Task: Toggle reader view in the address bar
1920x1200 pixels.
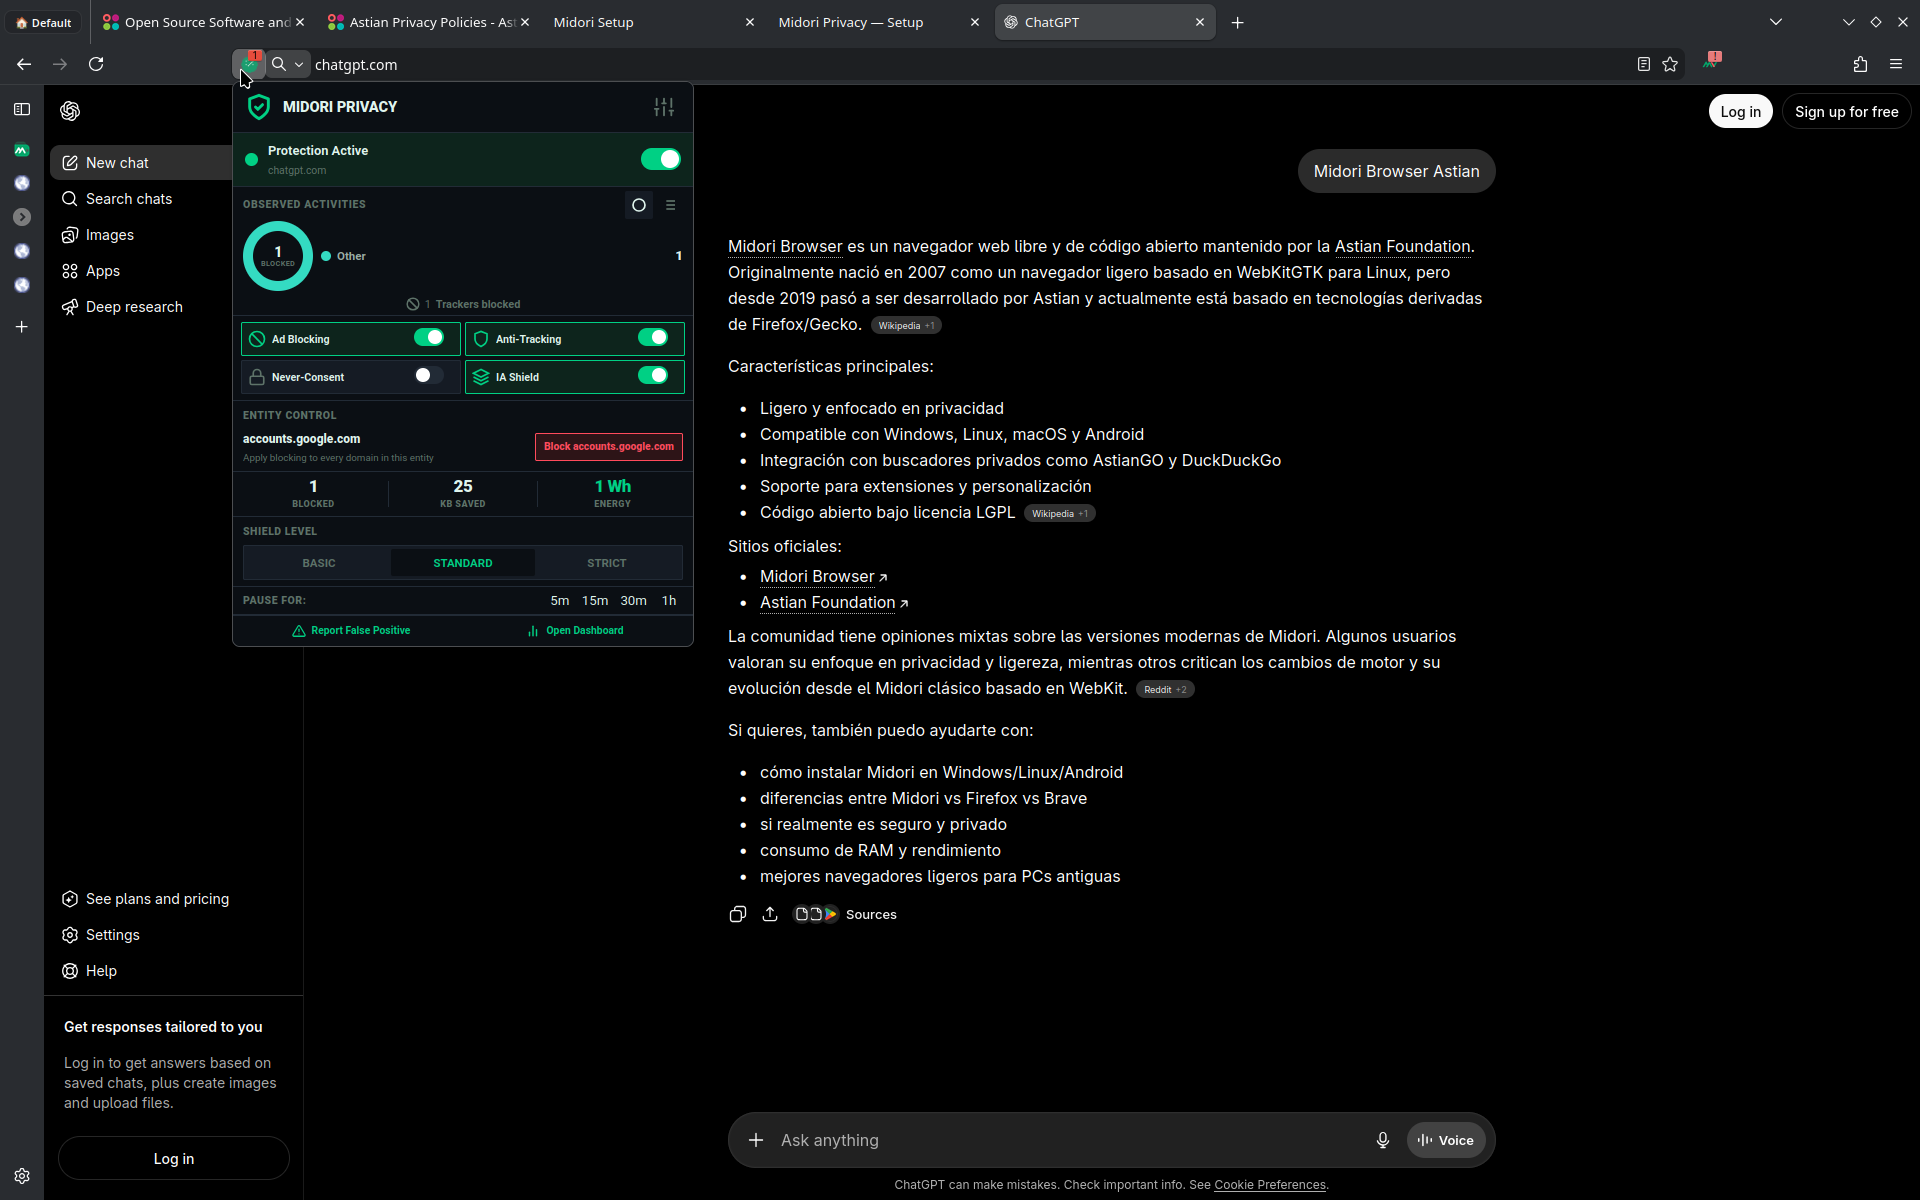Action: tap(1643, 64)
